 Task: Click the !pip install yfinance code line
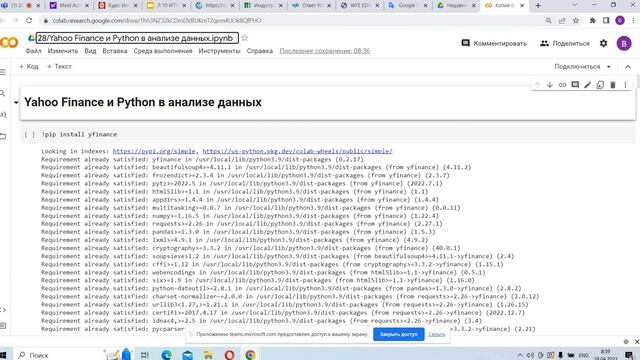(79, 134)
